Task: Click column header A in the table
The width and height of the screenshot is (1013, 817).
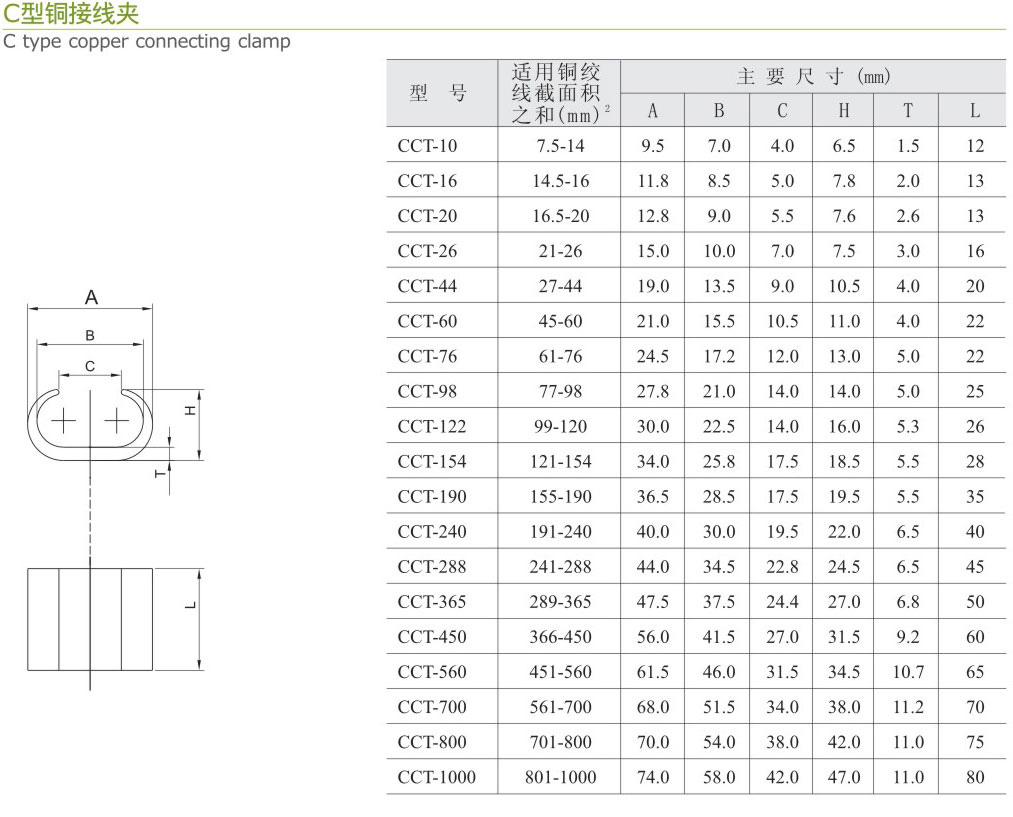Action: pyautogui.click(x=652, y=111)
